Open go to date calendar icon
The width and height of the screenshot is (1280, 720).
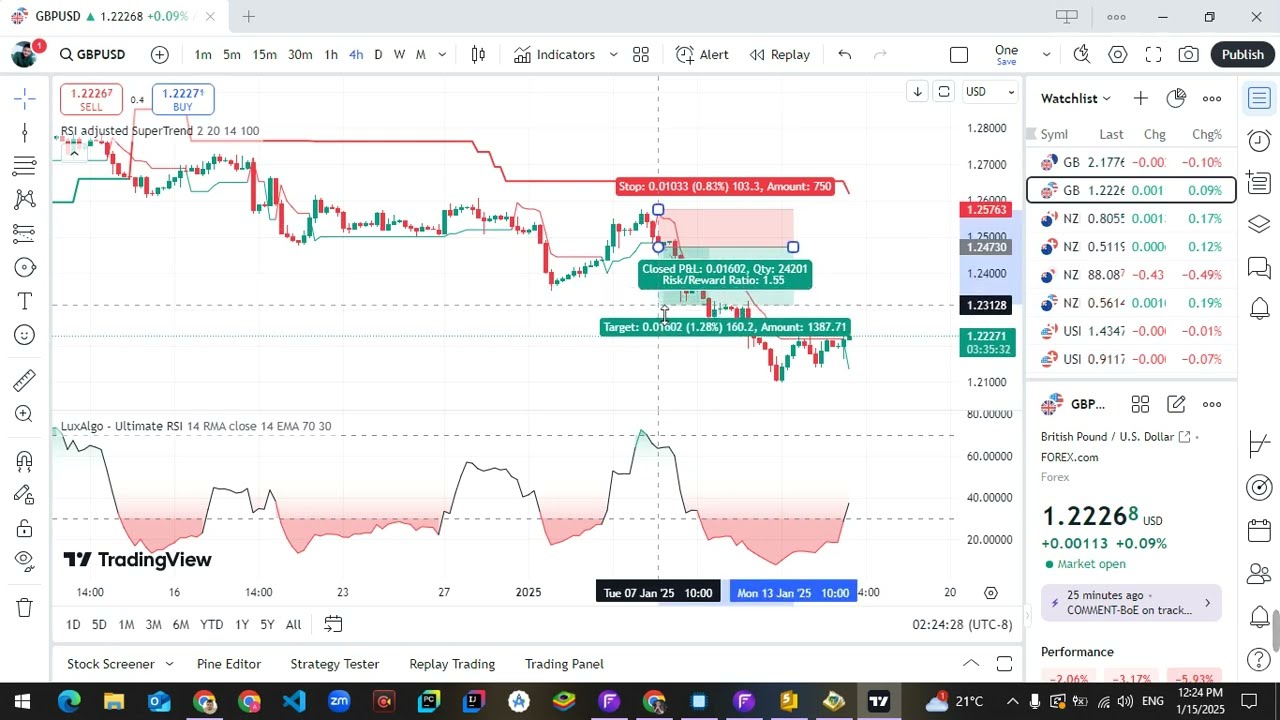(333, 624)
